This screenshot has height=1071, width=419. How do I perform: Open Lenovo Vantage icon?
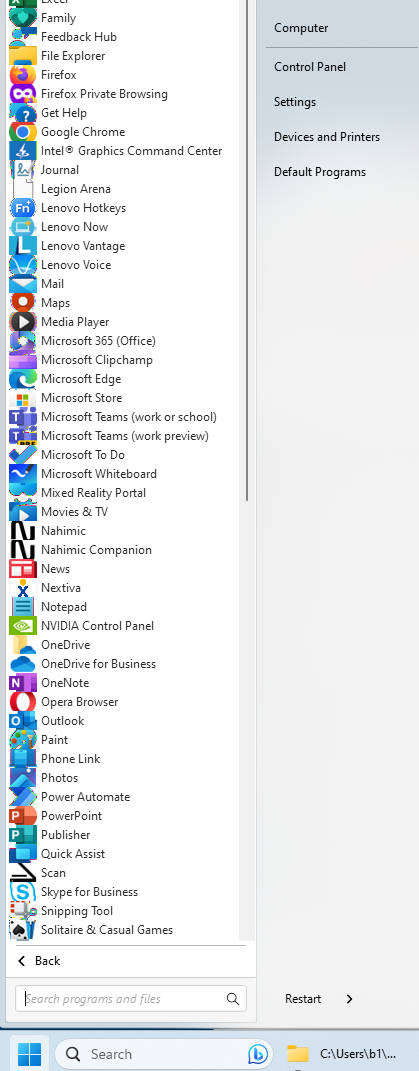point(23,246)
